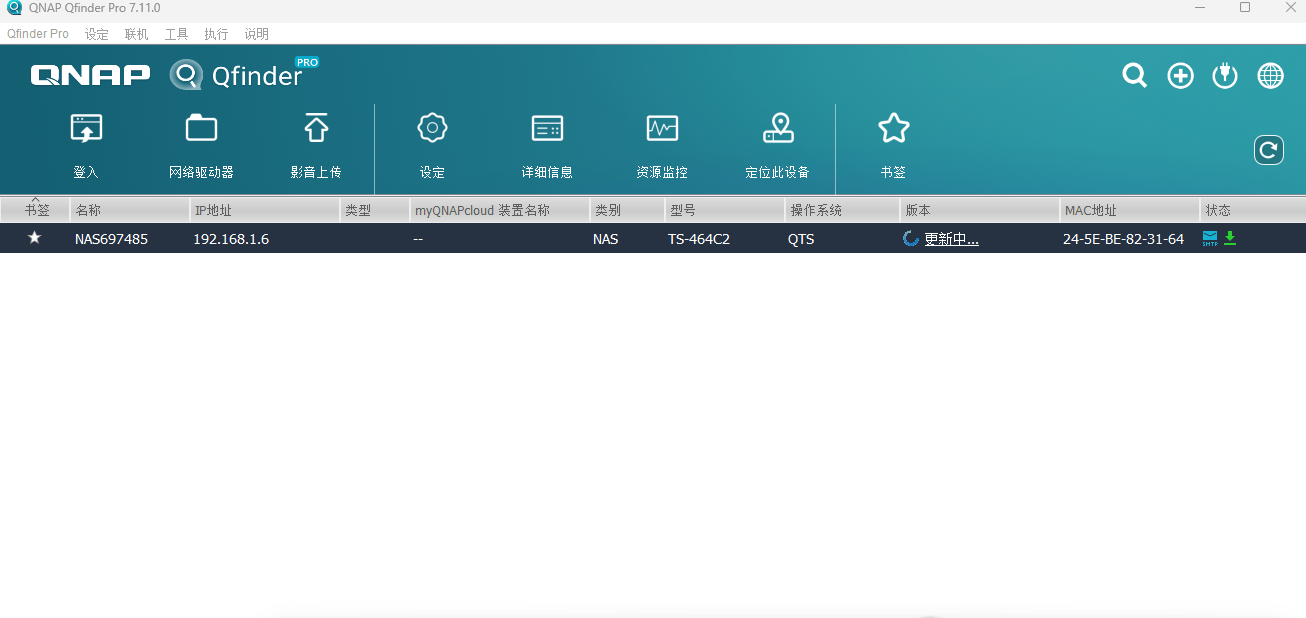Click the plus add-device icon

click(x=1181, y=76)
